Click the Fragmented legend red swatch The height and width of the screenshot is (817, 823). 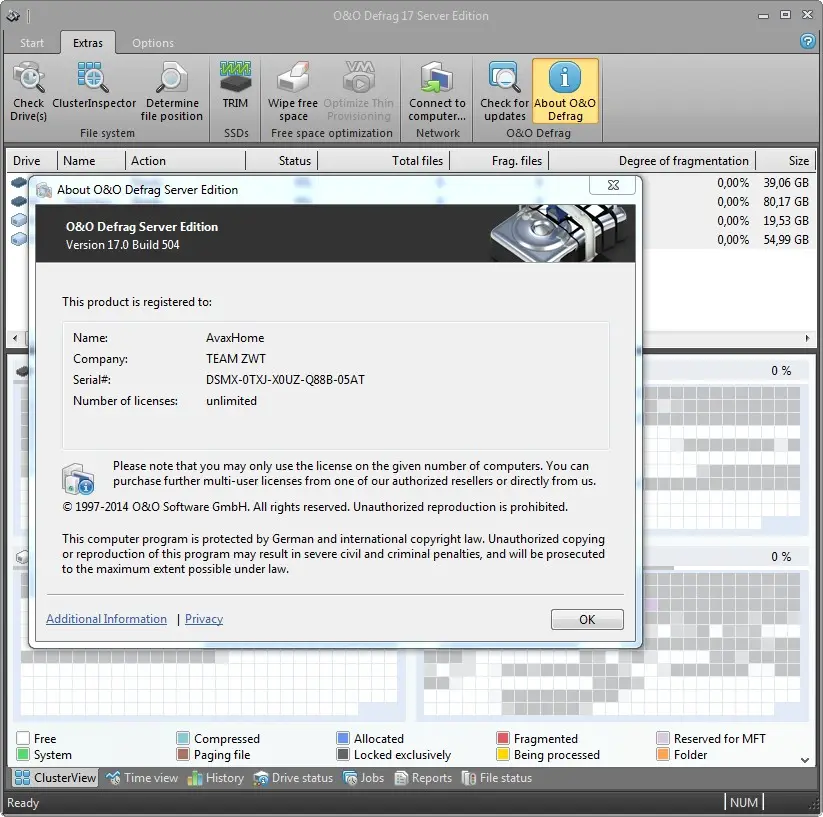[x=503, y=738]
